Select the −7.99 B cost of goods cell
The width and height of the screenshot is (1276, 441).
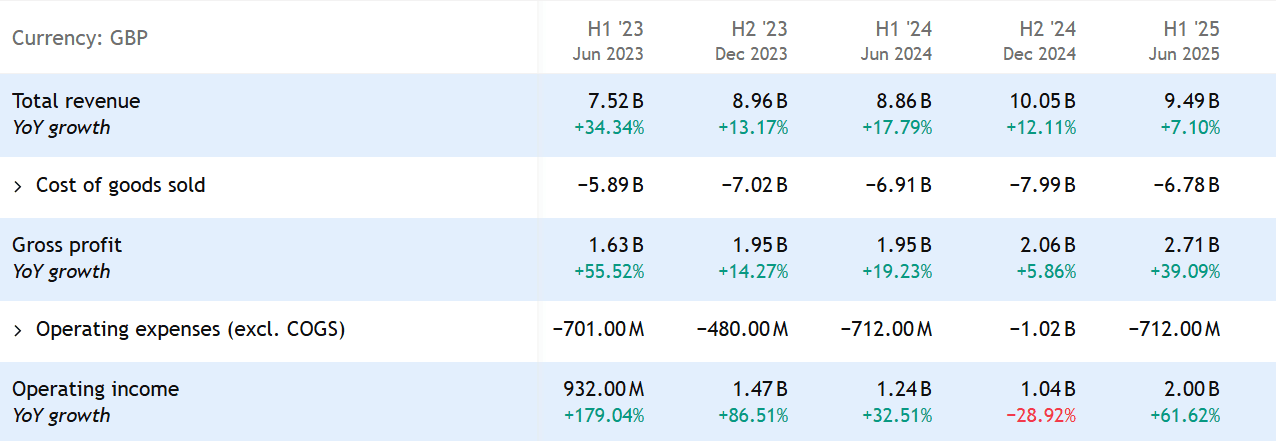(1046, 185)
